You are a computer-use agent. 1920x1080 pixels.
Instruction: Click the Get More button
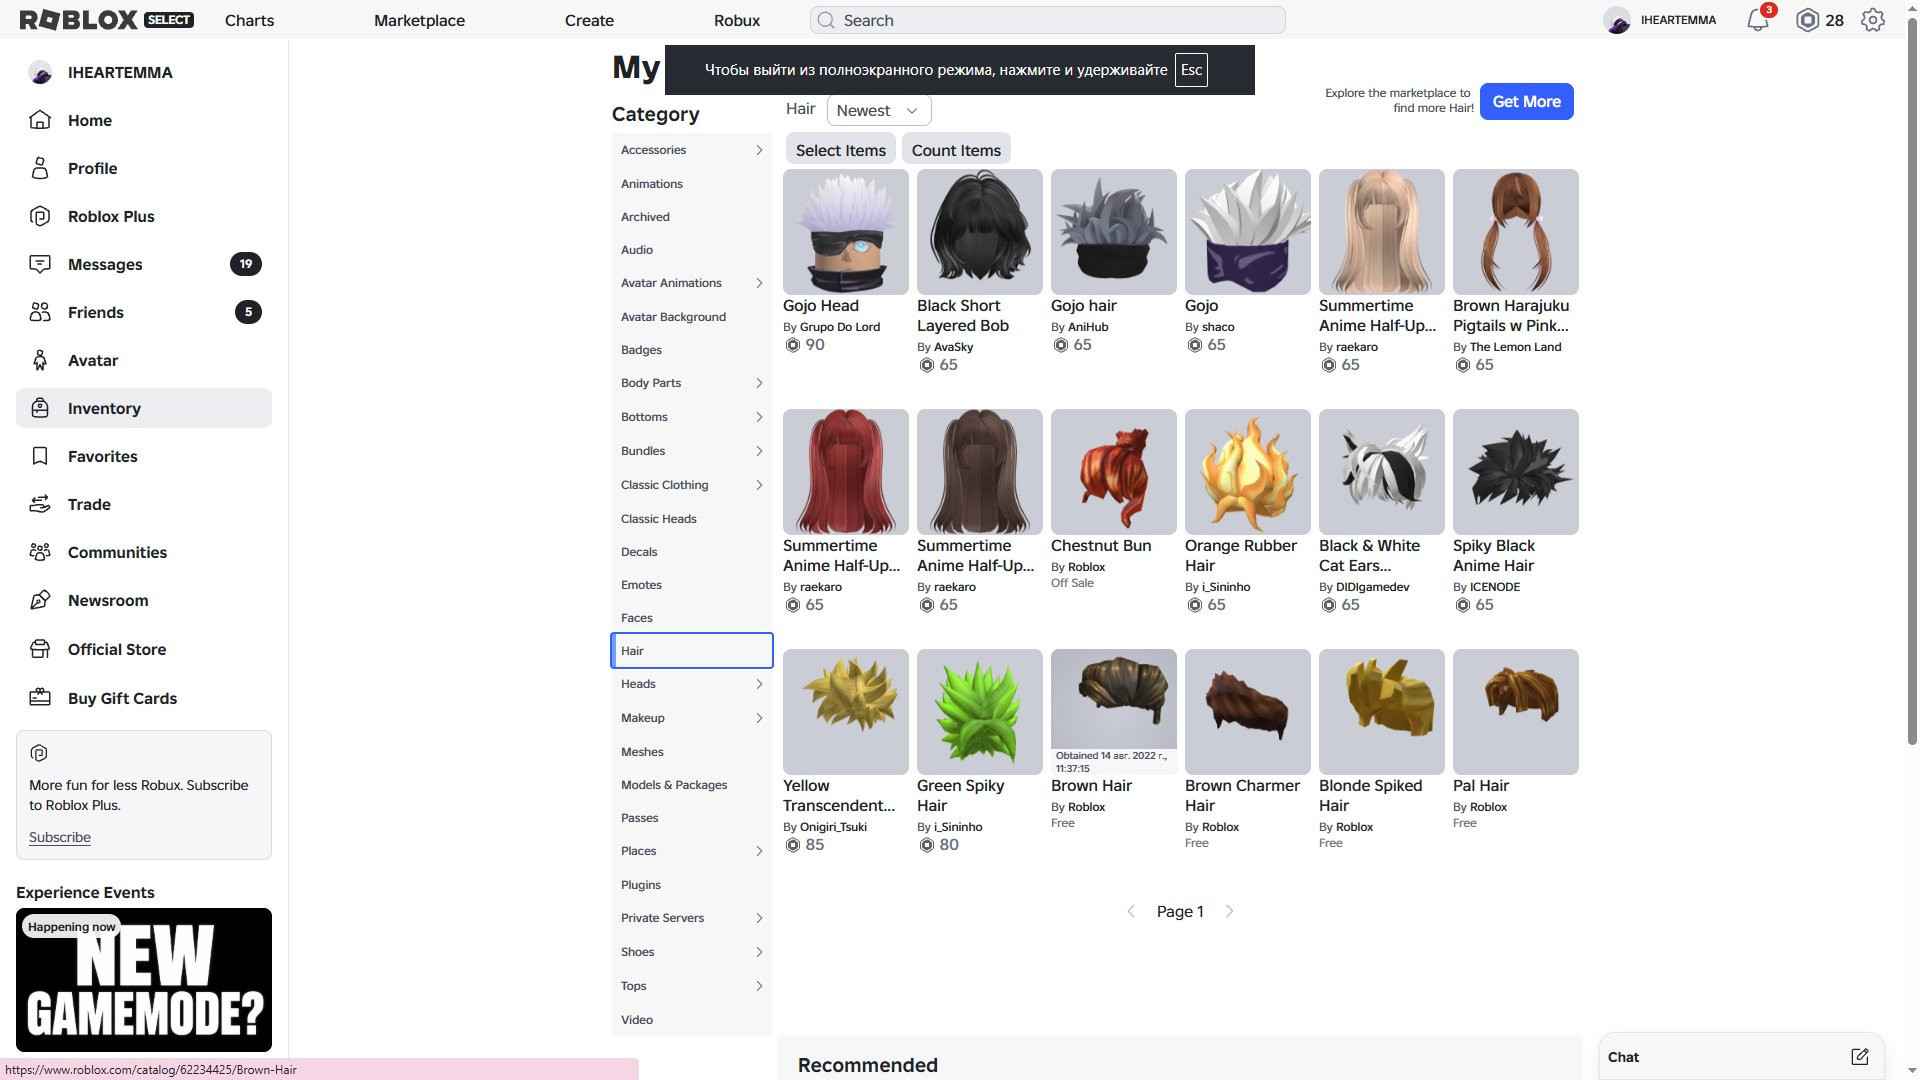(x=1526, y=101)
